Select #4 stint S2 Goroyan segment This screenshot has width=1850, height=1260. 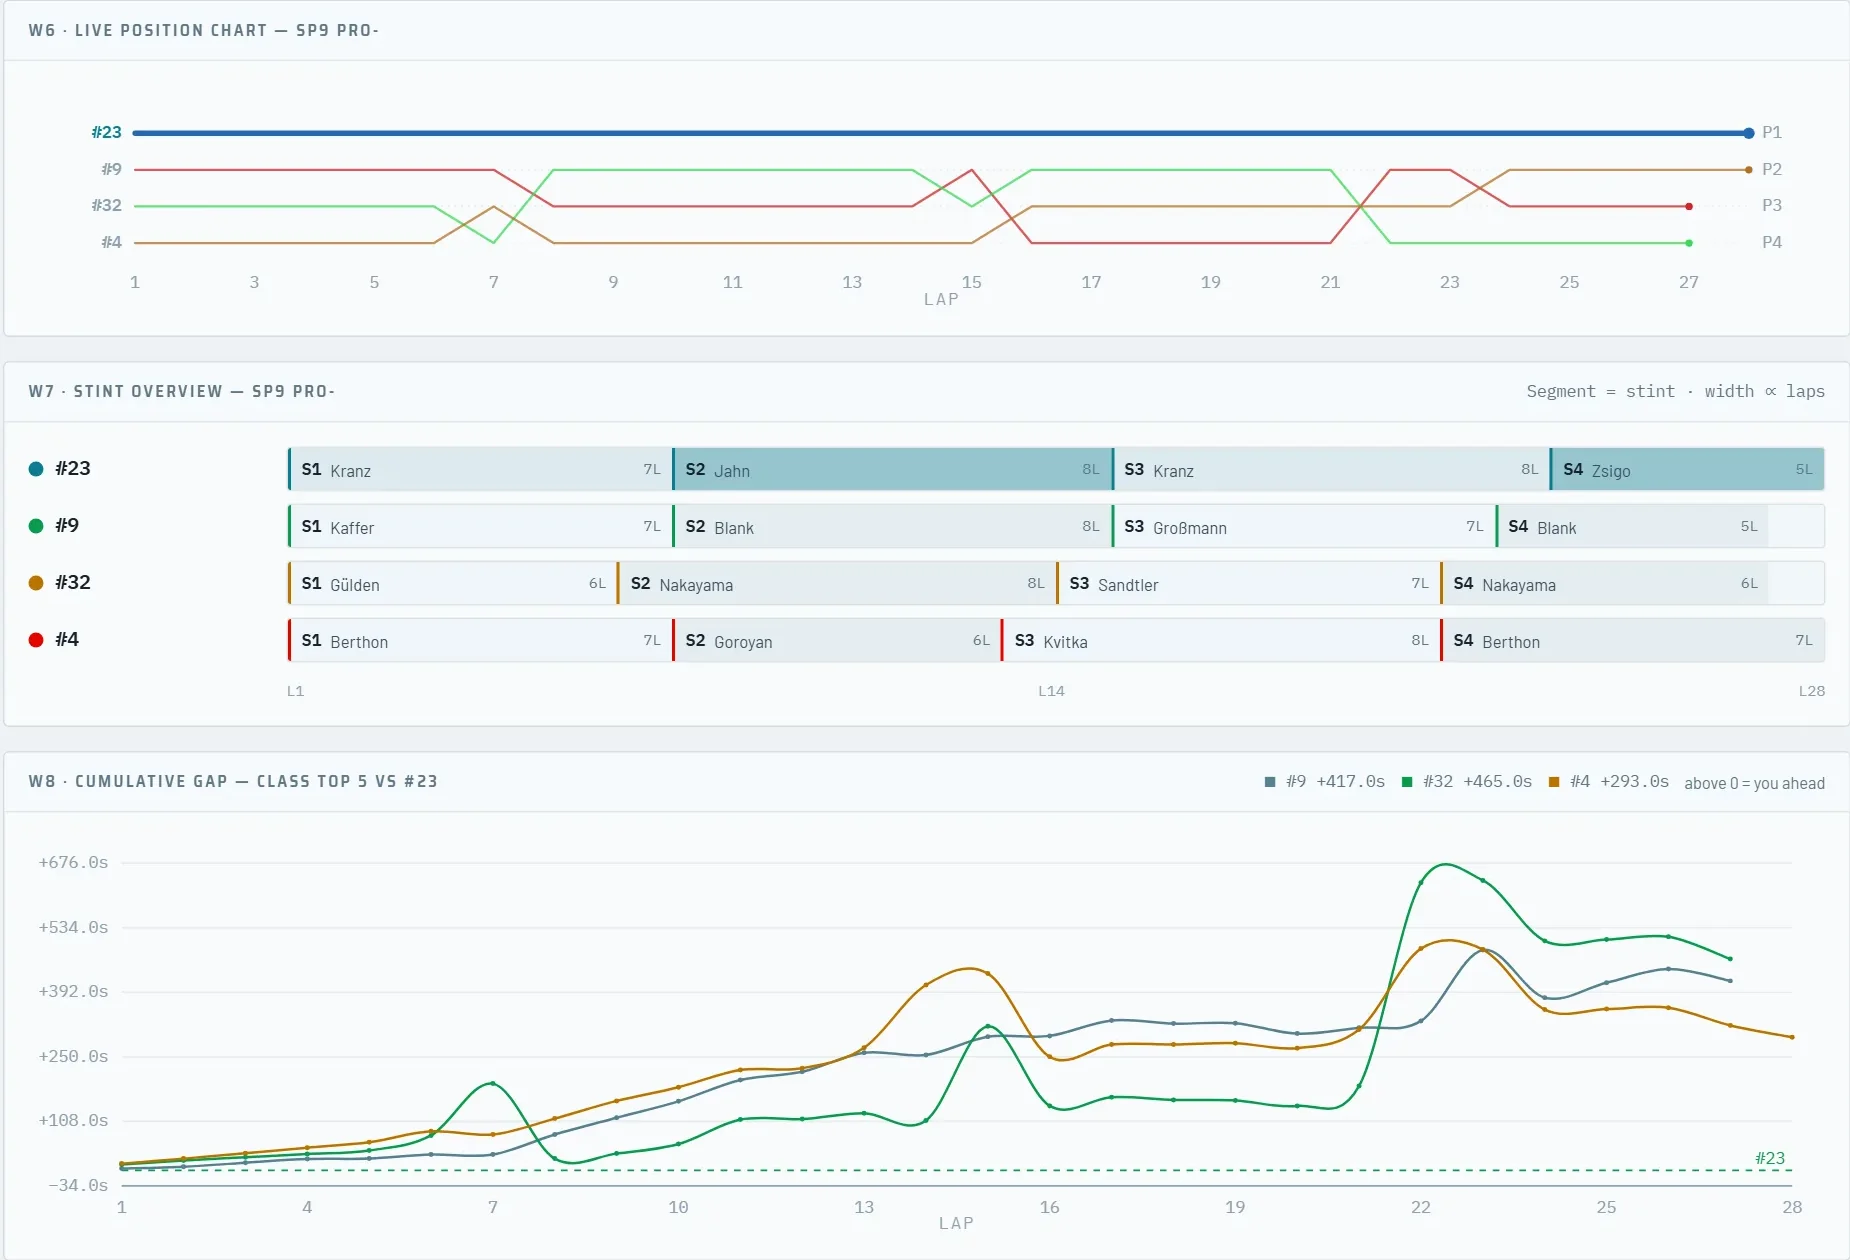coord(837,641)
